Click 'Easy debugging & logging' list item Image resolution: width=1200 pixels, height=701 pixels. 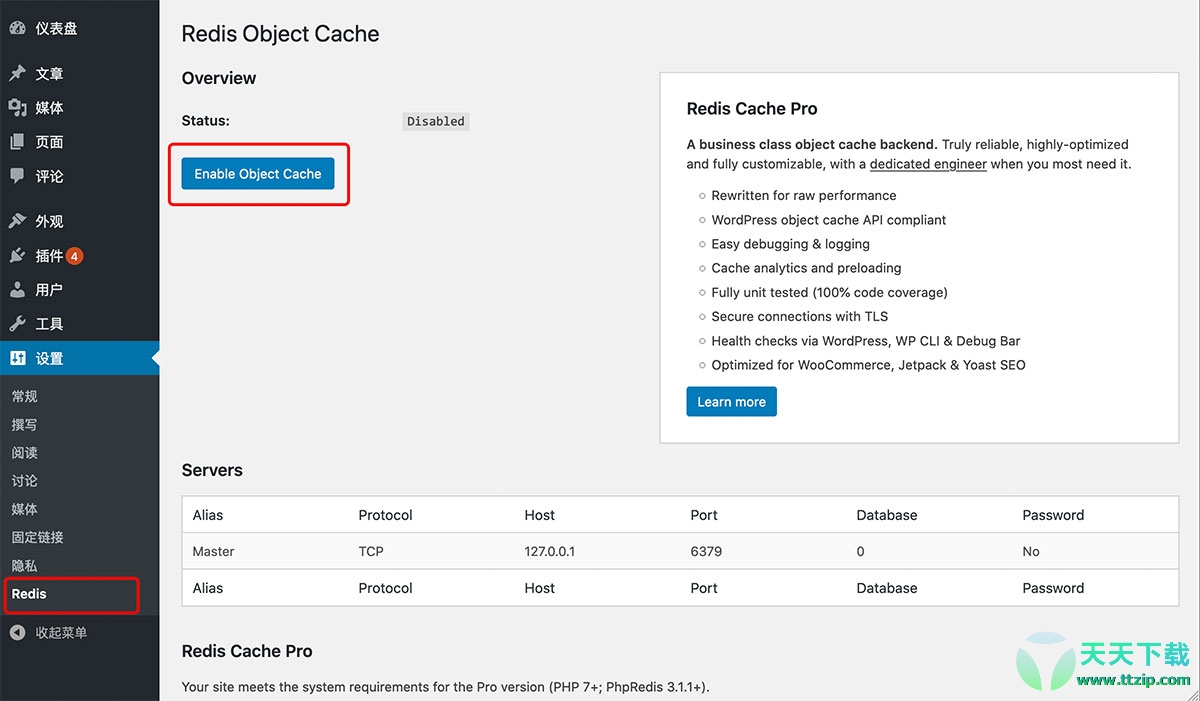point(791,244)
